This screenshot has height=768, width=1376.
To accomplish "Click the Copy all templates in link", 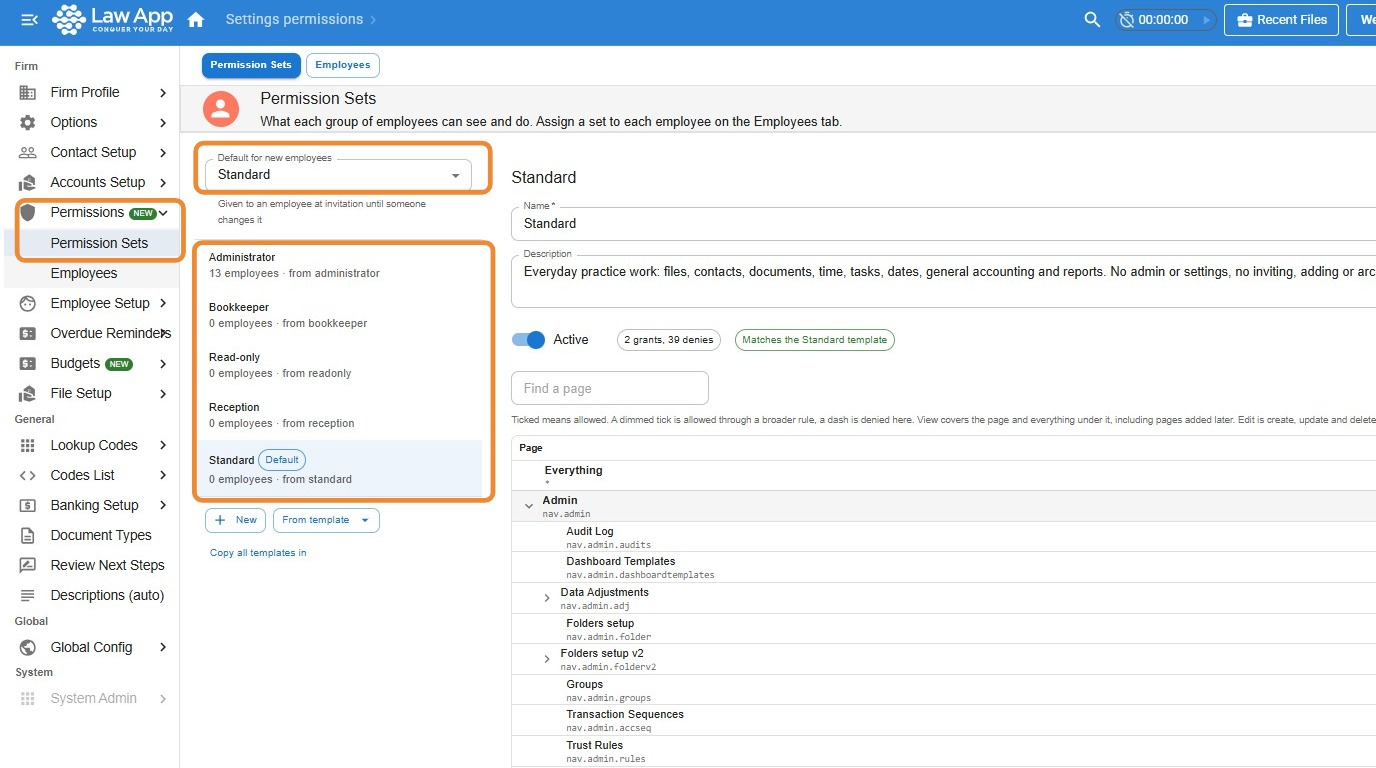I will (x=258, y=553).
